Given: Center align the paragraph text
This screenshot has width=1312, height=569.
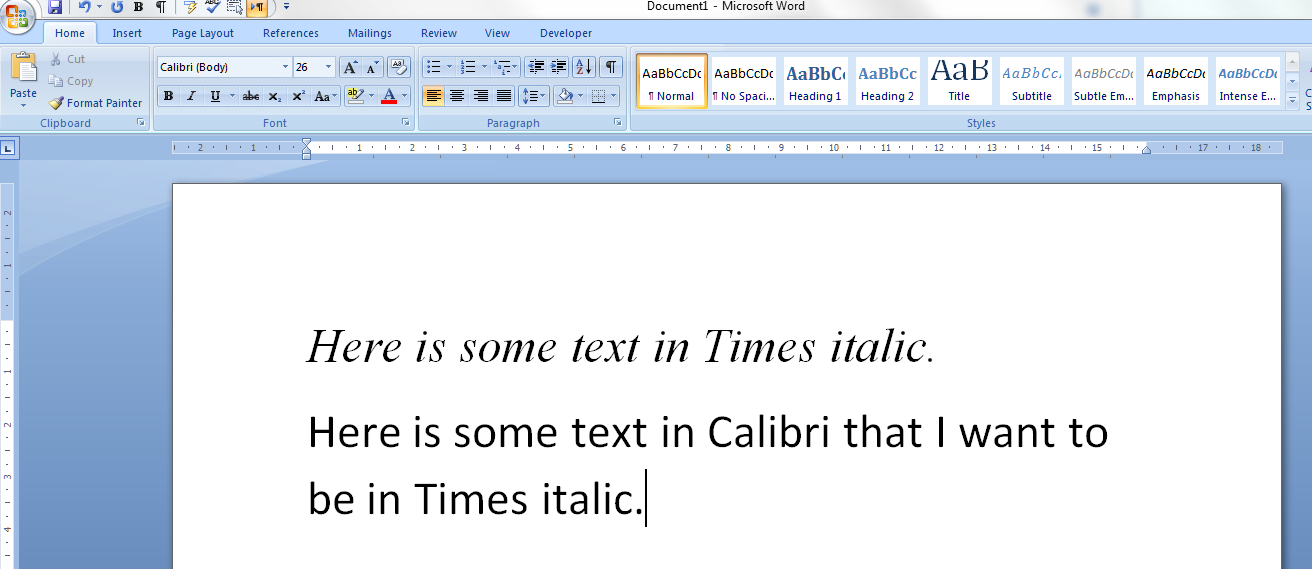Looking at the screenshot, I should click(457, 96).
